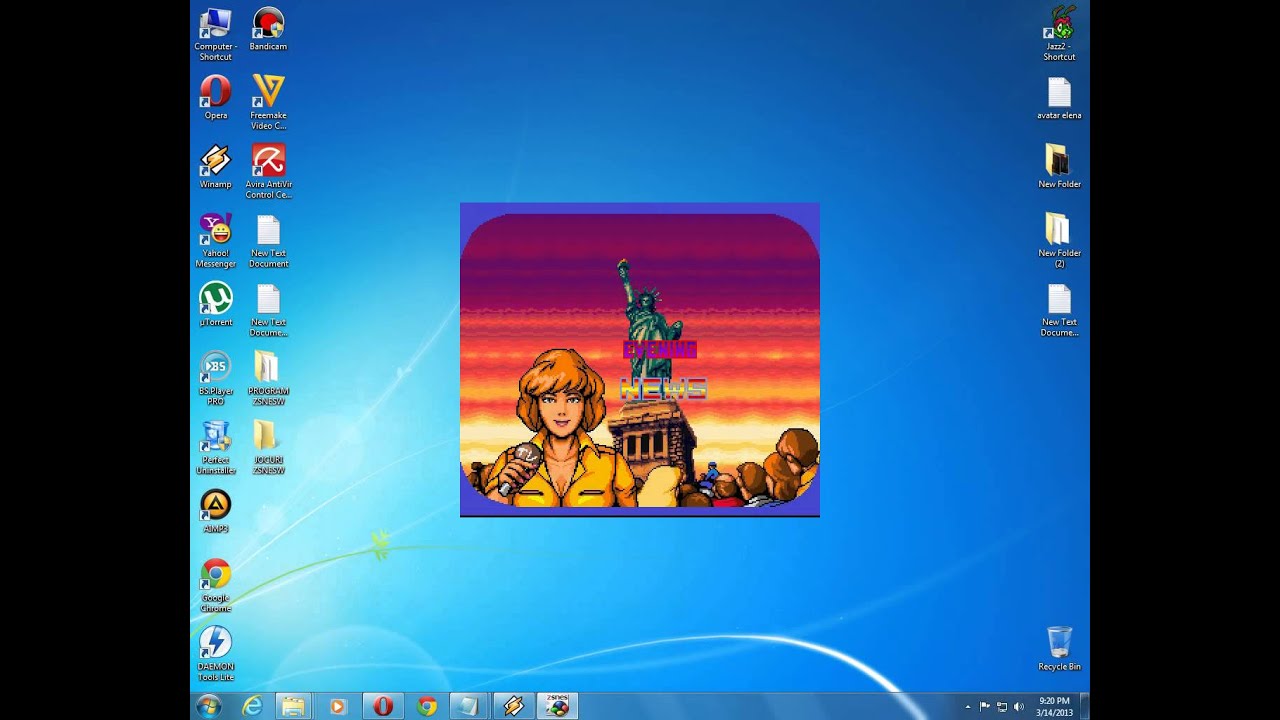Select the Avira AntiVir Control Center icon
The width and height of the screenshot is (1280, 720).
pos(268,172)
